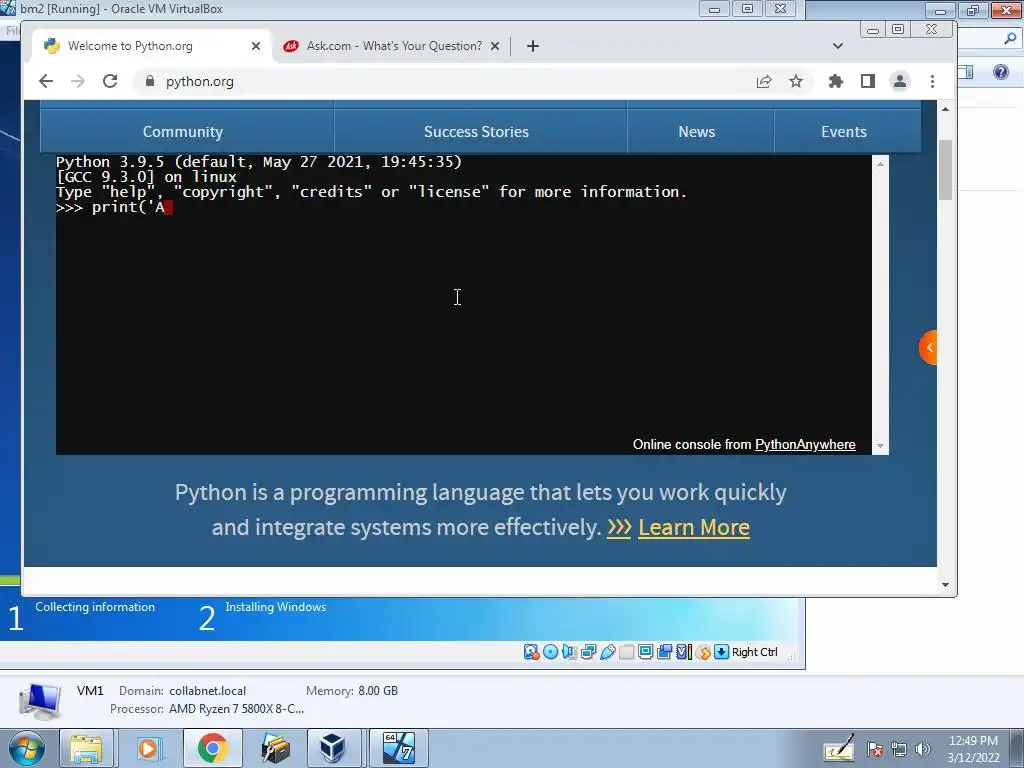Close the Welcome to Python.org tab
Image resolution: width=1024 pixels, height=768 pixels.
coord(256,46)
